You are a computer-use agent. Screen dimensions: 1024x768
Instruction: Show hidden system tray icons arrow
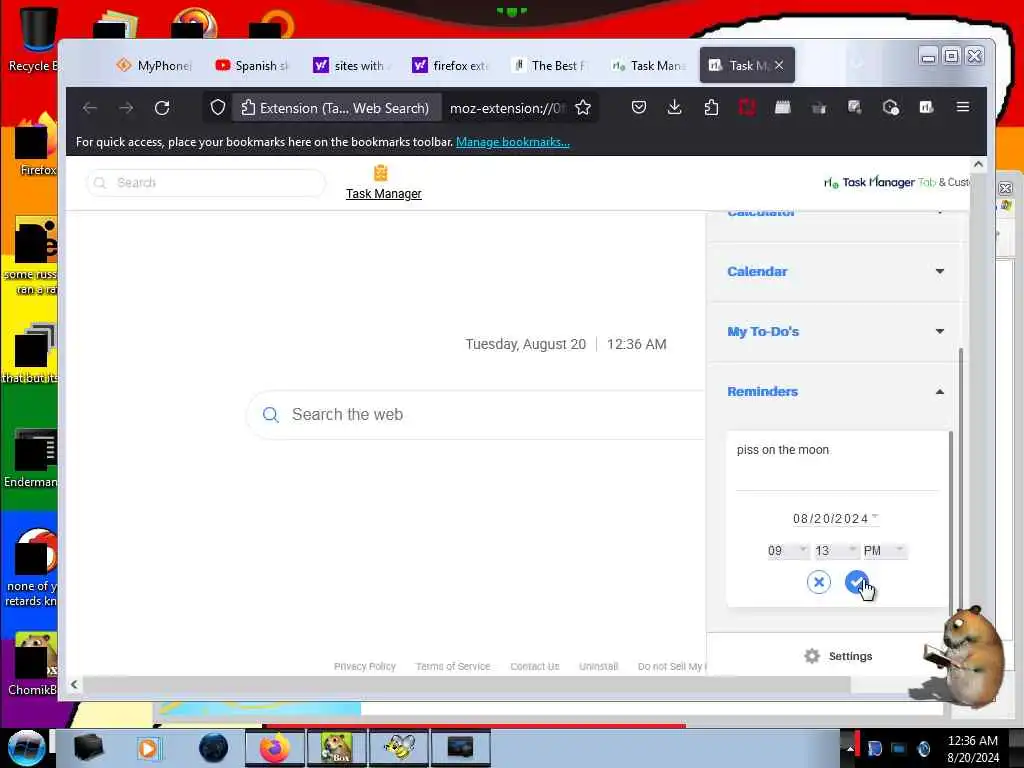[x=850, y=748]
